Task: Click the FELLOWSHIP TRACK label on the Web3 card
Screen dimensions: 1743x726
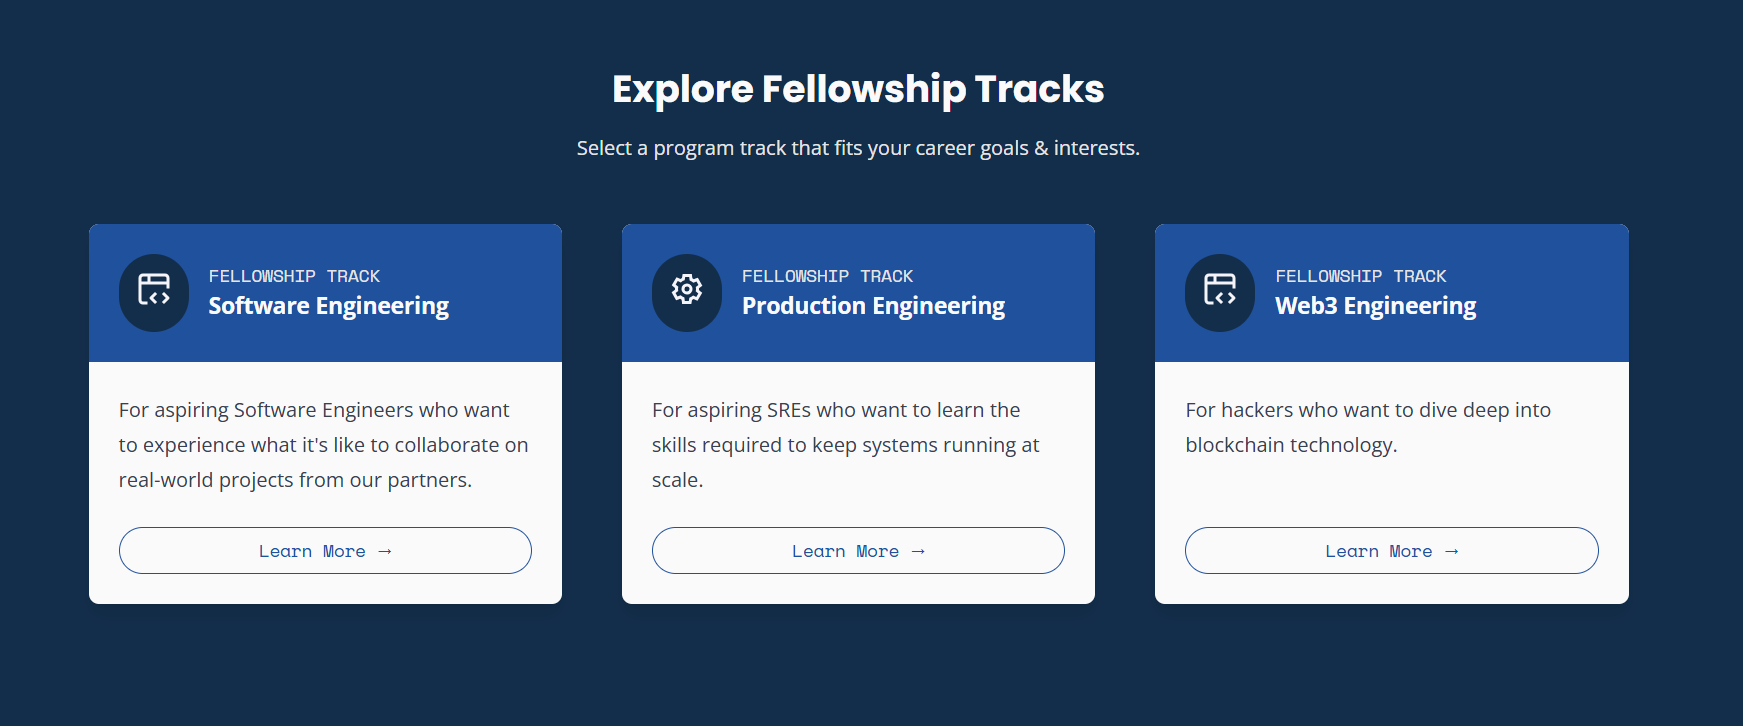Action: 1361,276
